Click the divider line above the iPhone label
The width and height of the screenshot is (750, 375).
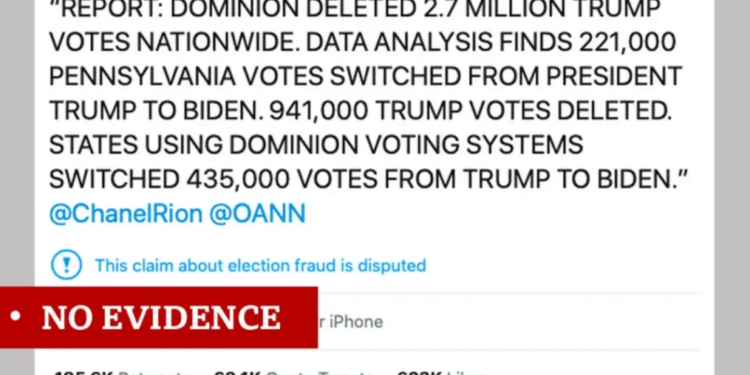[x=508, y=293]
